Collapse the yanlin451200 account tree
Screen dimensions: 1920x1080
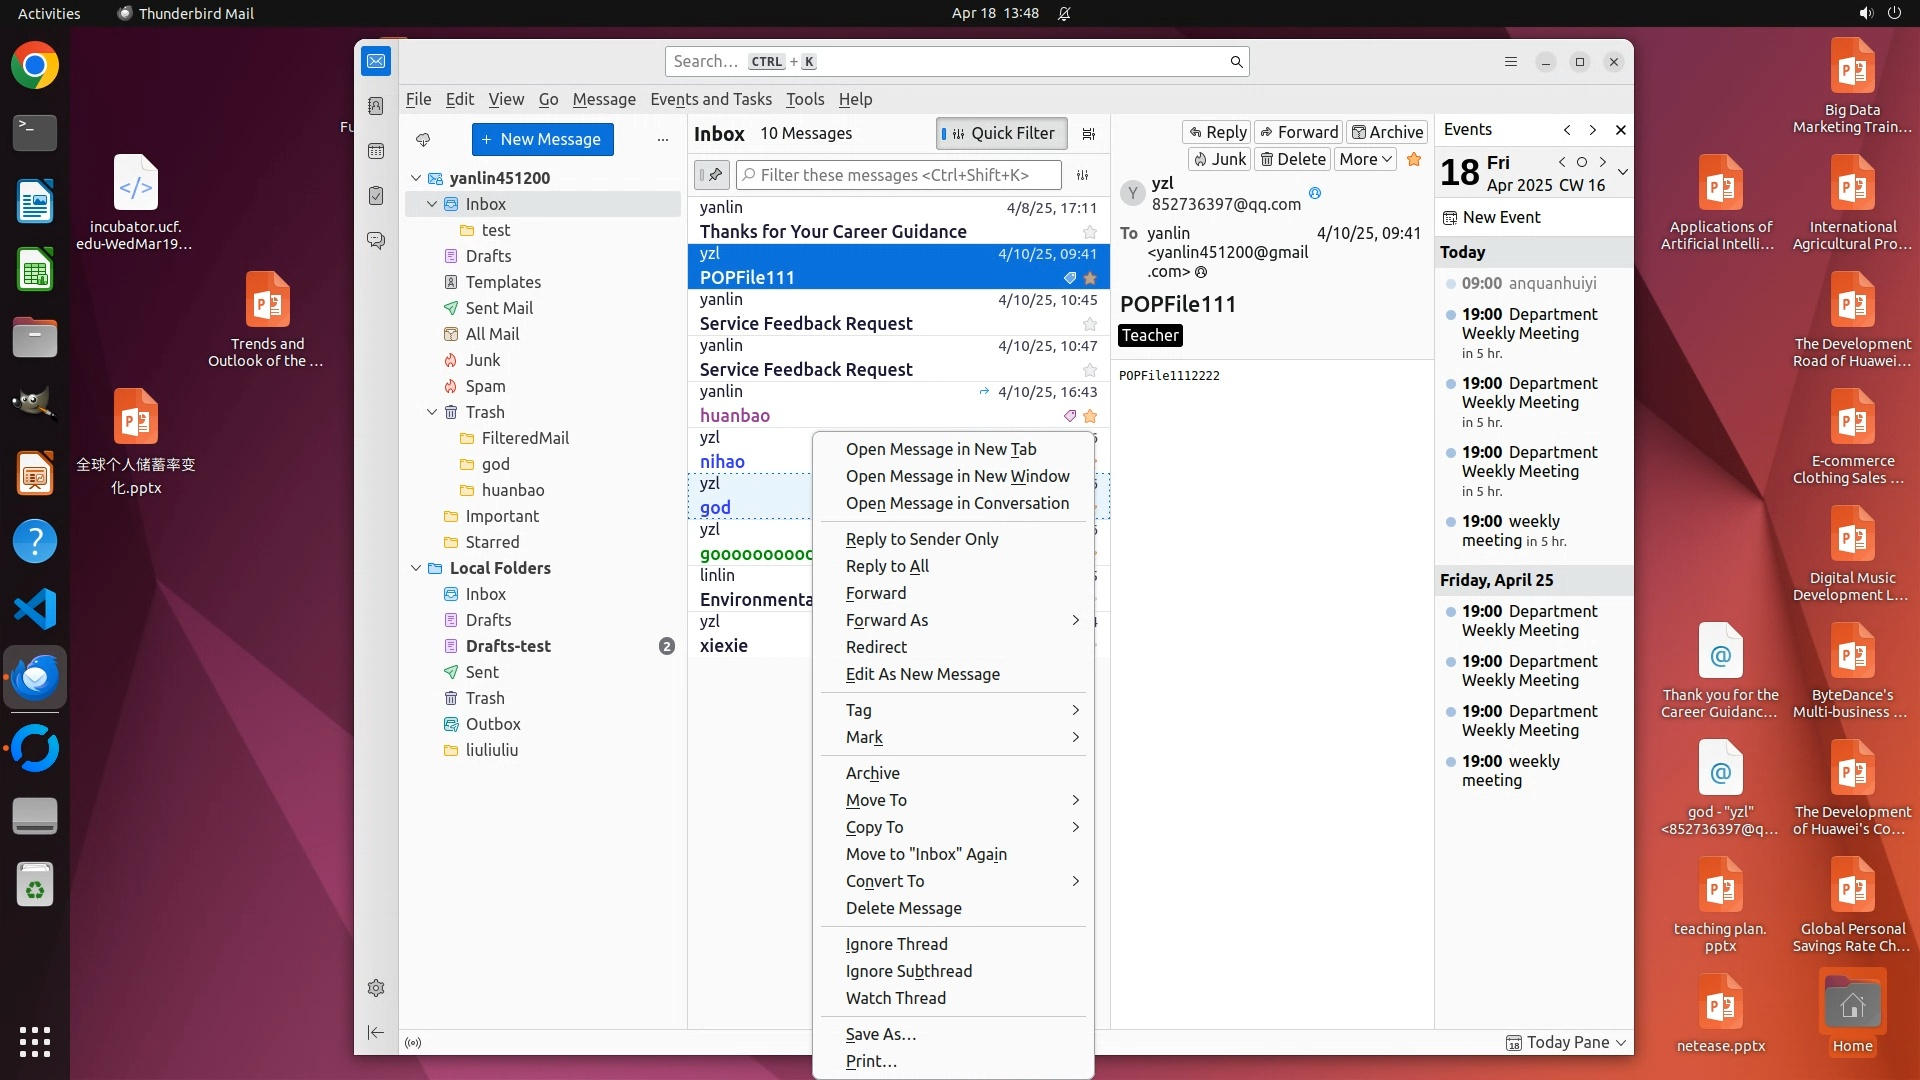tap(416, 178)
